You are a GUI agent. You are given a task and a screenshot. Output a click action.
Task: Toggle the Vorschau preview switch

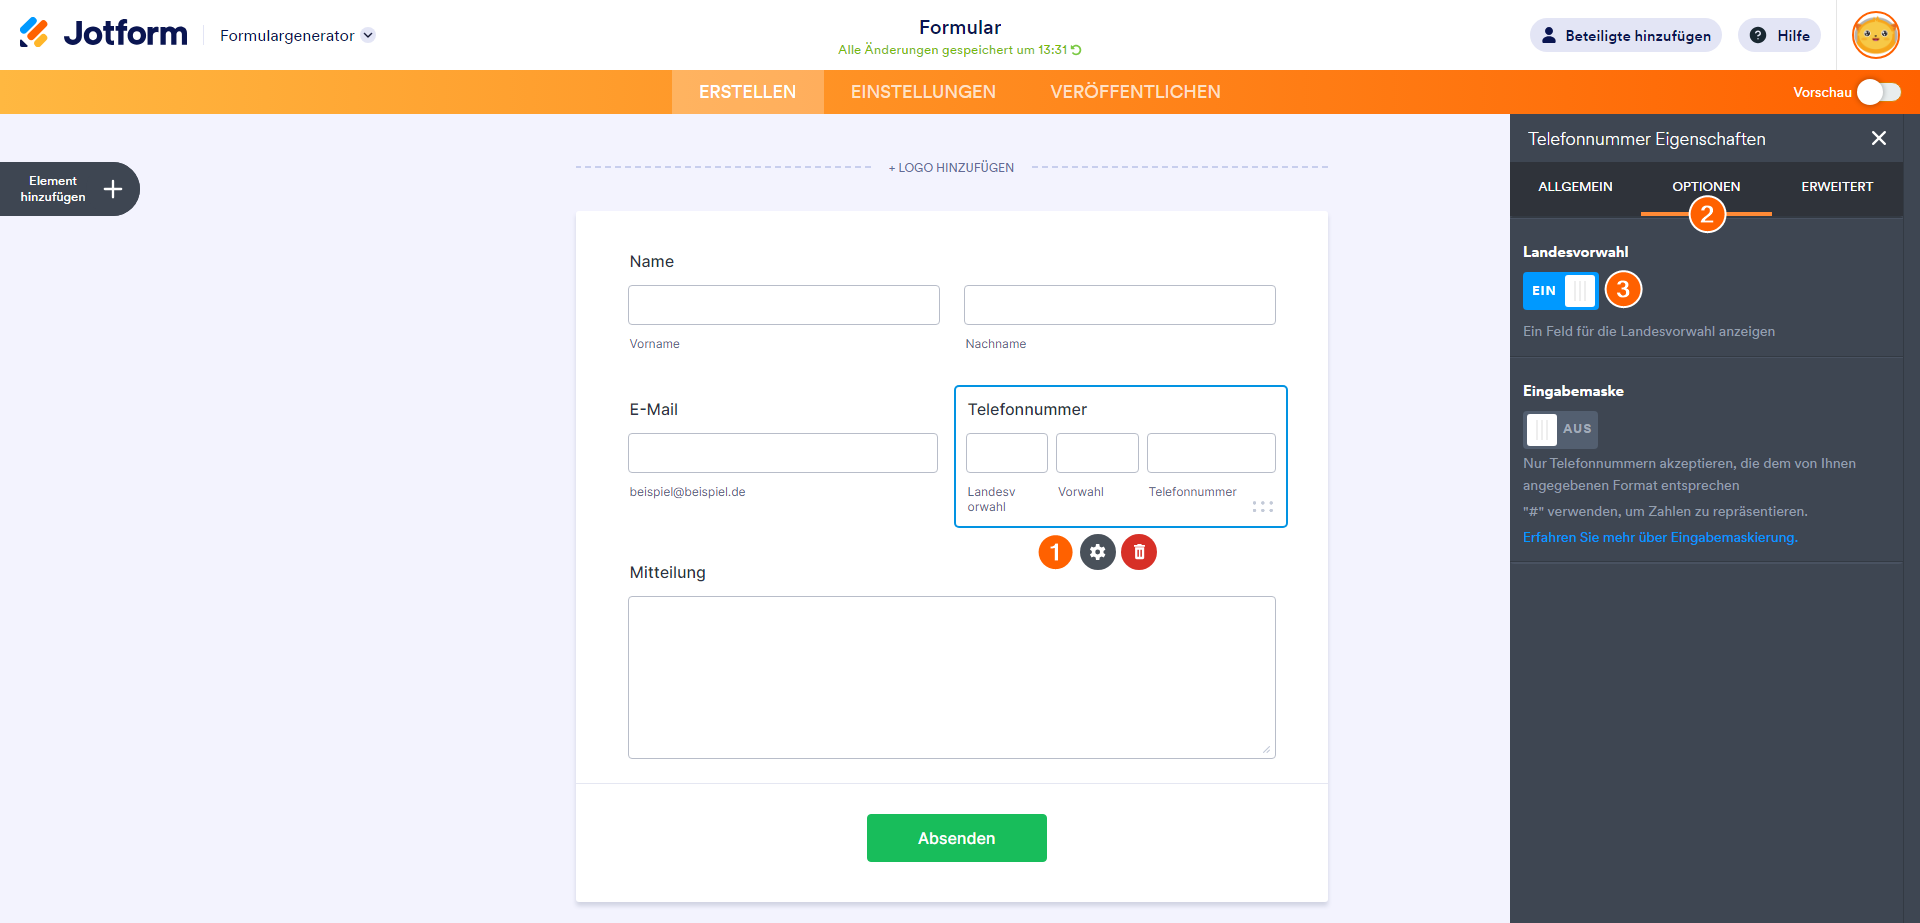click(x=1878, y=92)
